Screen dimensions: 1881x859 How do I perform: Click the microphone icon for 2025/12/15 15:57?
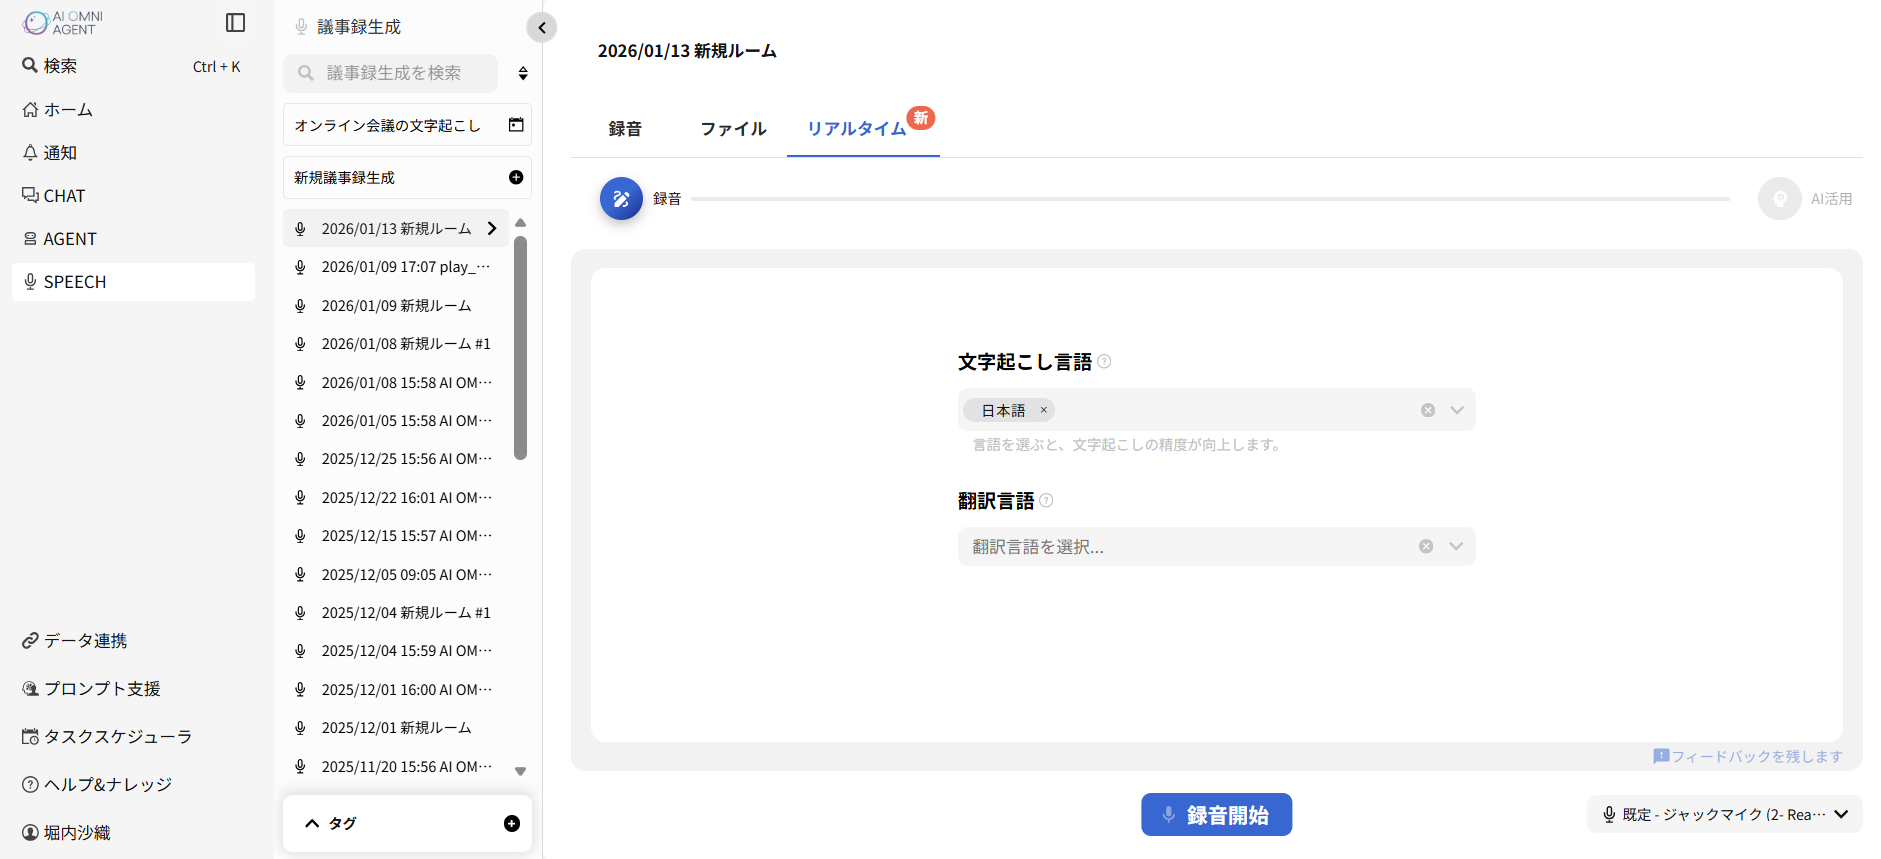point(300,535)
